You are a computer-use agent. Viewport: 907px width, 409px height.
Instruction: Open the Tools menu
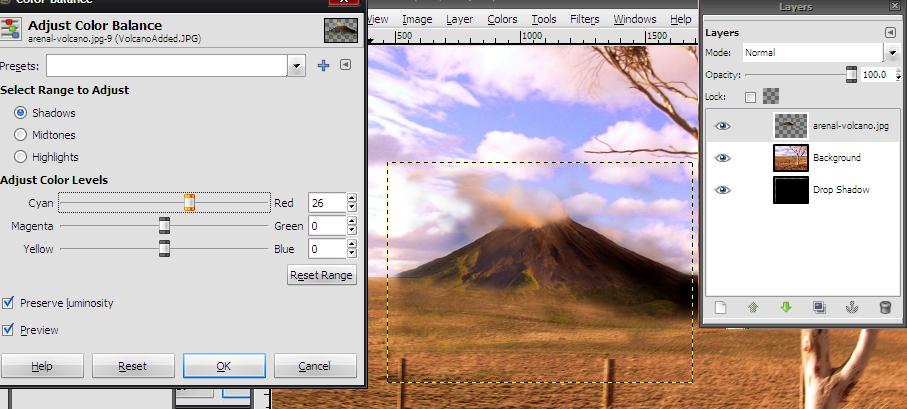click(x=544, y=19)
